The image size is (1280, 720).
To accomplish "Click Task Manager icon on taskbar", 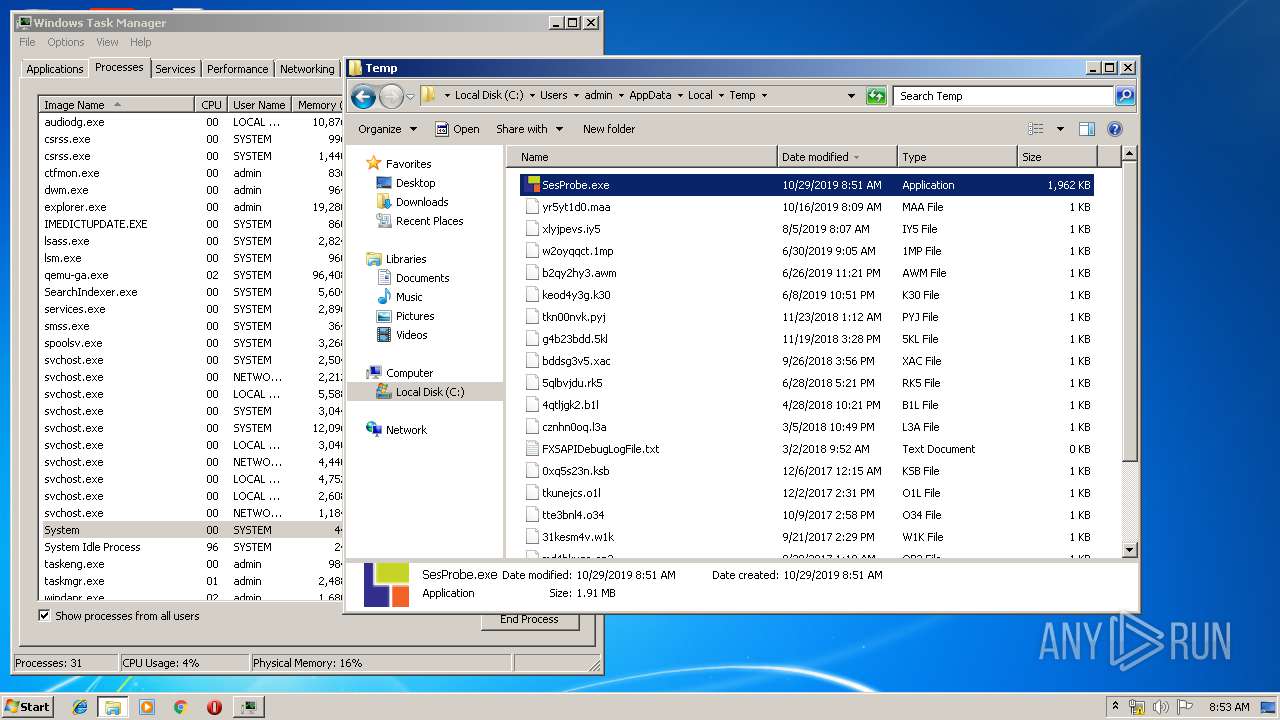I will pos(248,707).
